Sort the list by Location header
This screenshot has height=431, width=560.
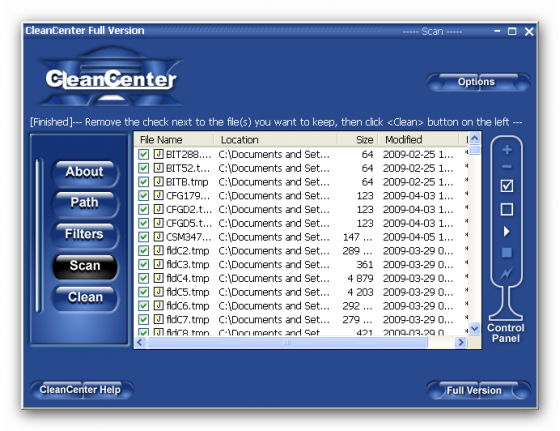click(276, 140)
